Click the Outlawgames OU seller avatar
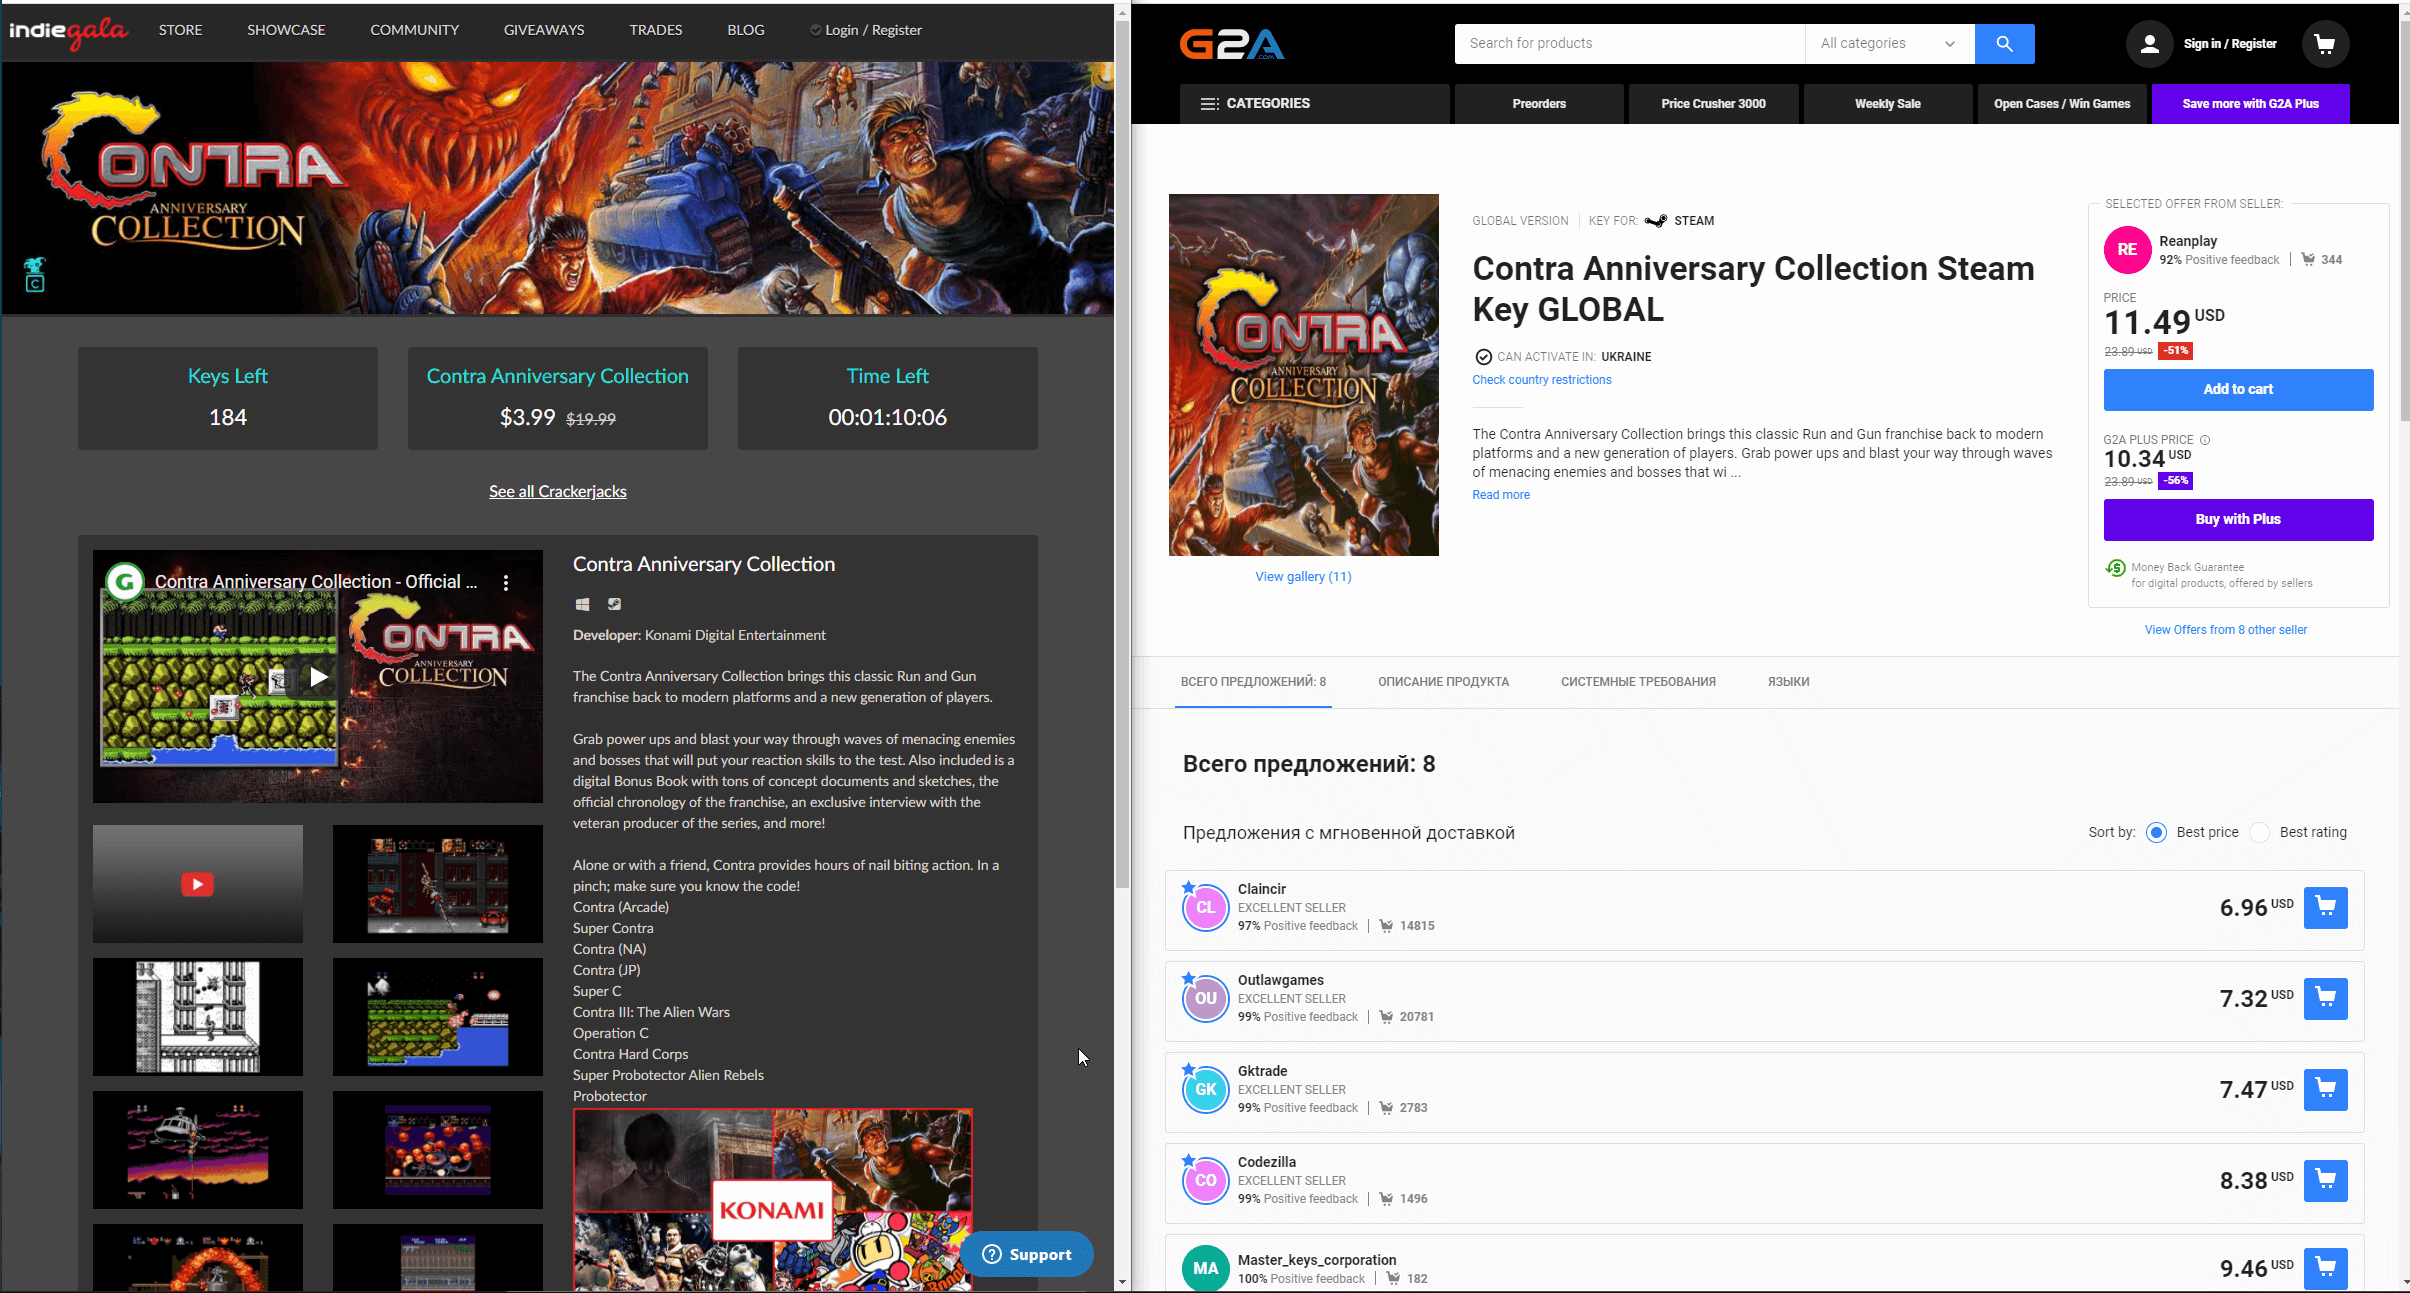This screenshot has width=2410, height=1293. tap(1206, 999)
